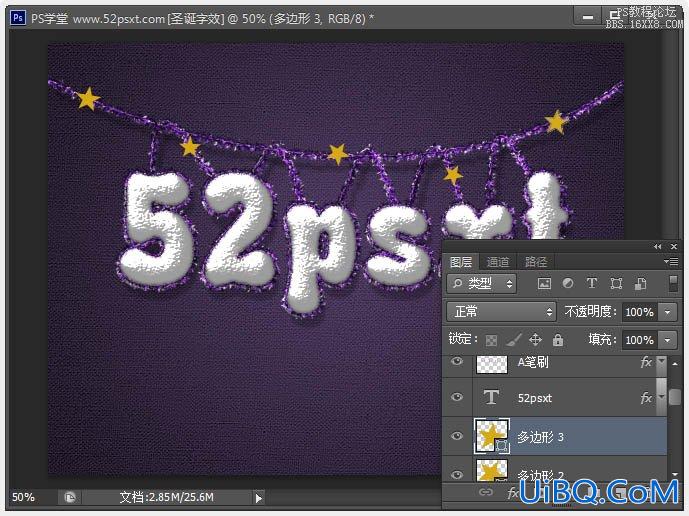
Task: Hide the 多边形 2 layer
Action: point(457,474)
